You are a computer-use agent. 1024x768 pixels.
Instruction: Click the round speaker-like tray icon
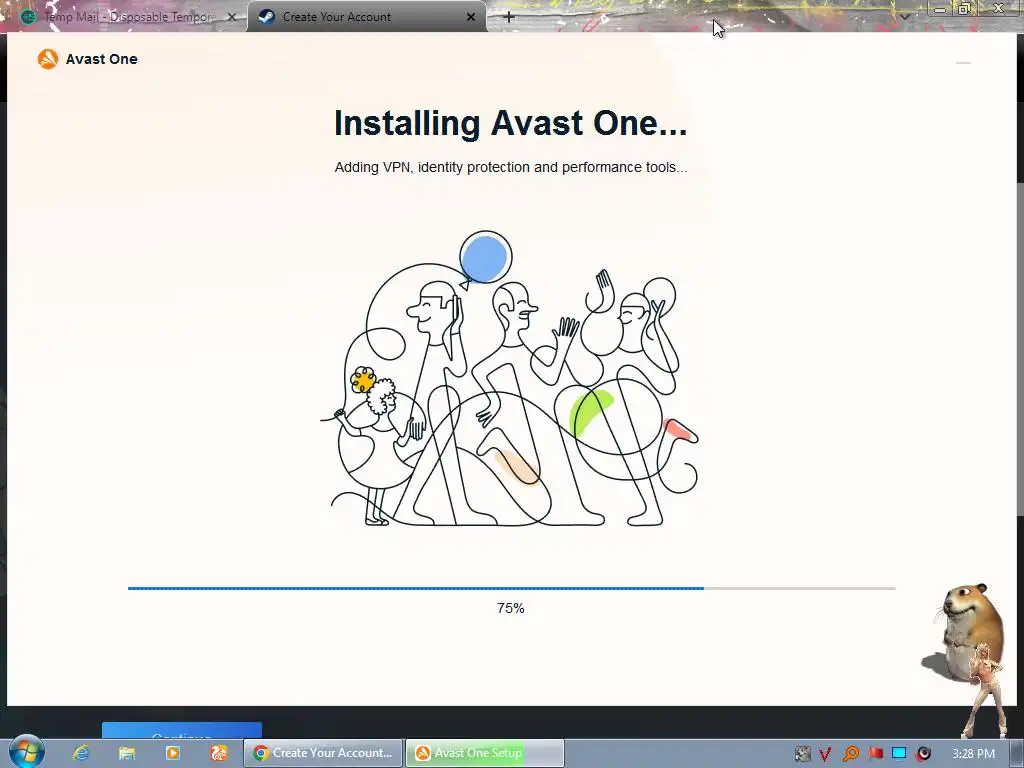tap(923, 754)
